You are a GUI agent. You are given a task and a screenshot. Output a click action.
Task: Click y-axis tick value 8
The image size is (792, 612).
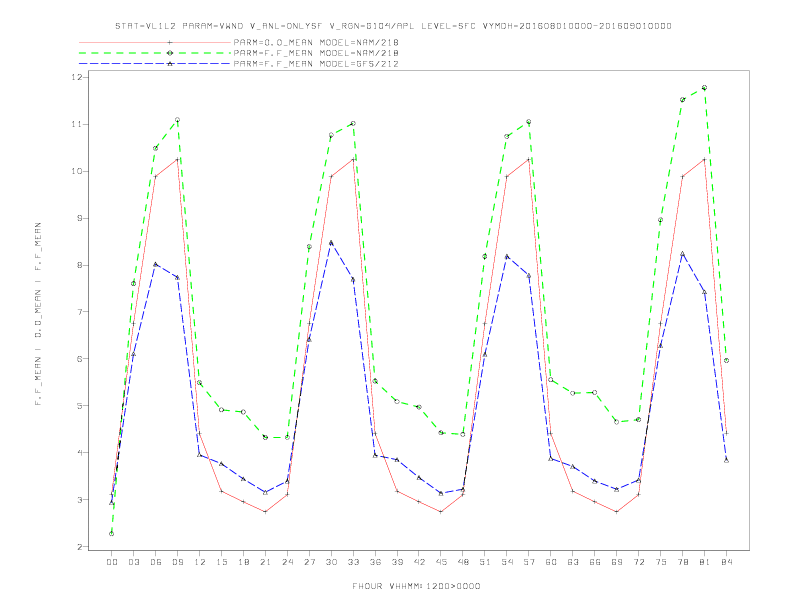coord(80,265)
